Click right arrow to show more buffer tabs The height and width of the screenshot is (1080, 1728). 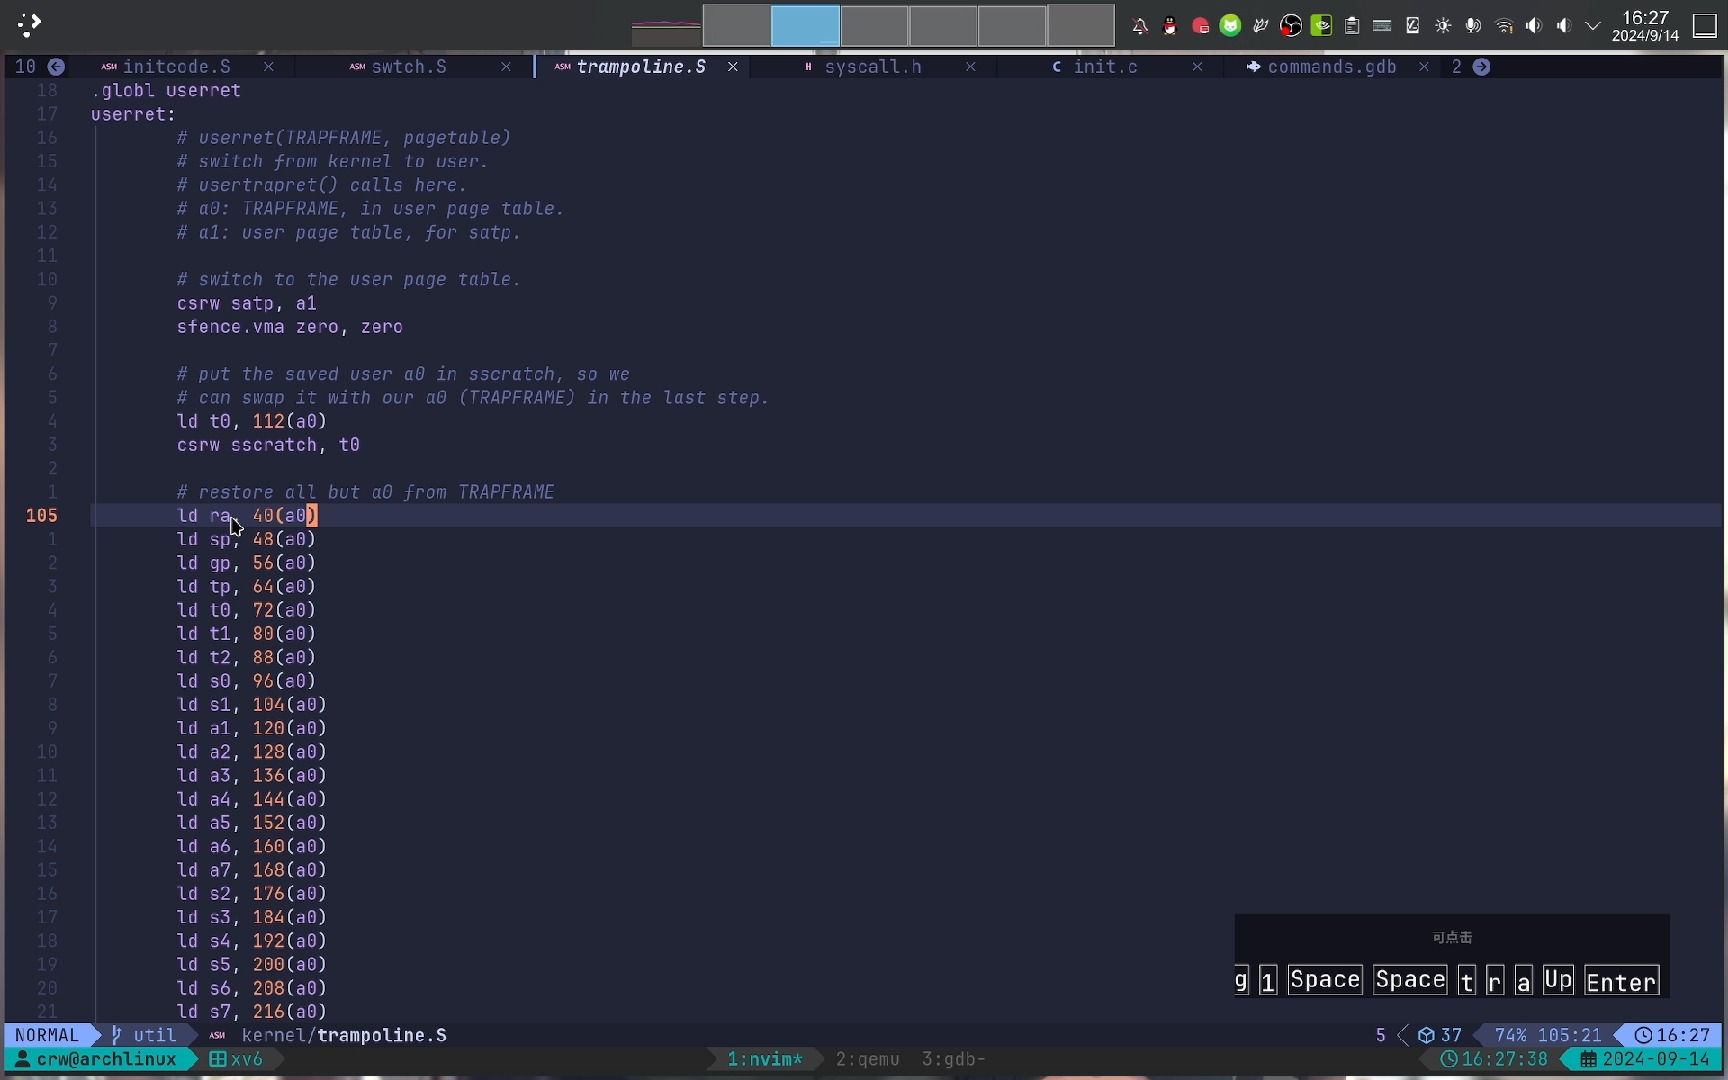tap(1482, 67)
